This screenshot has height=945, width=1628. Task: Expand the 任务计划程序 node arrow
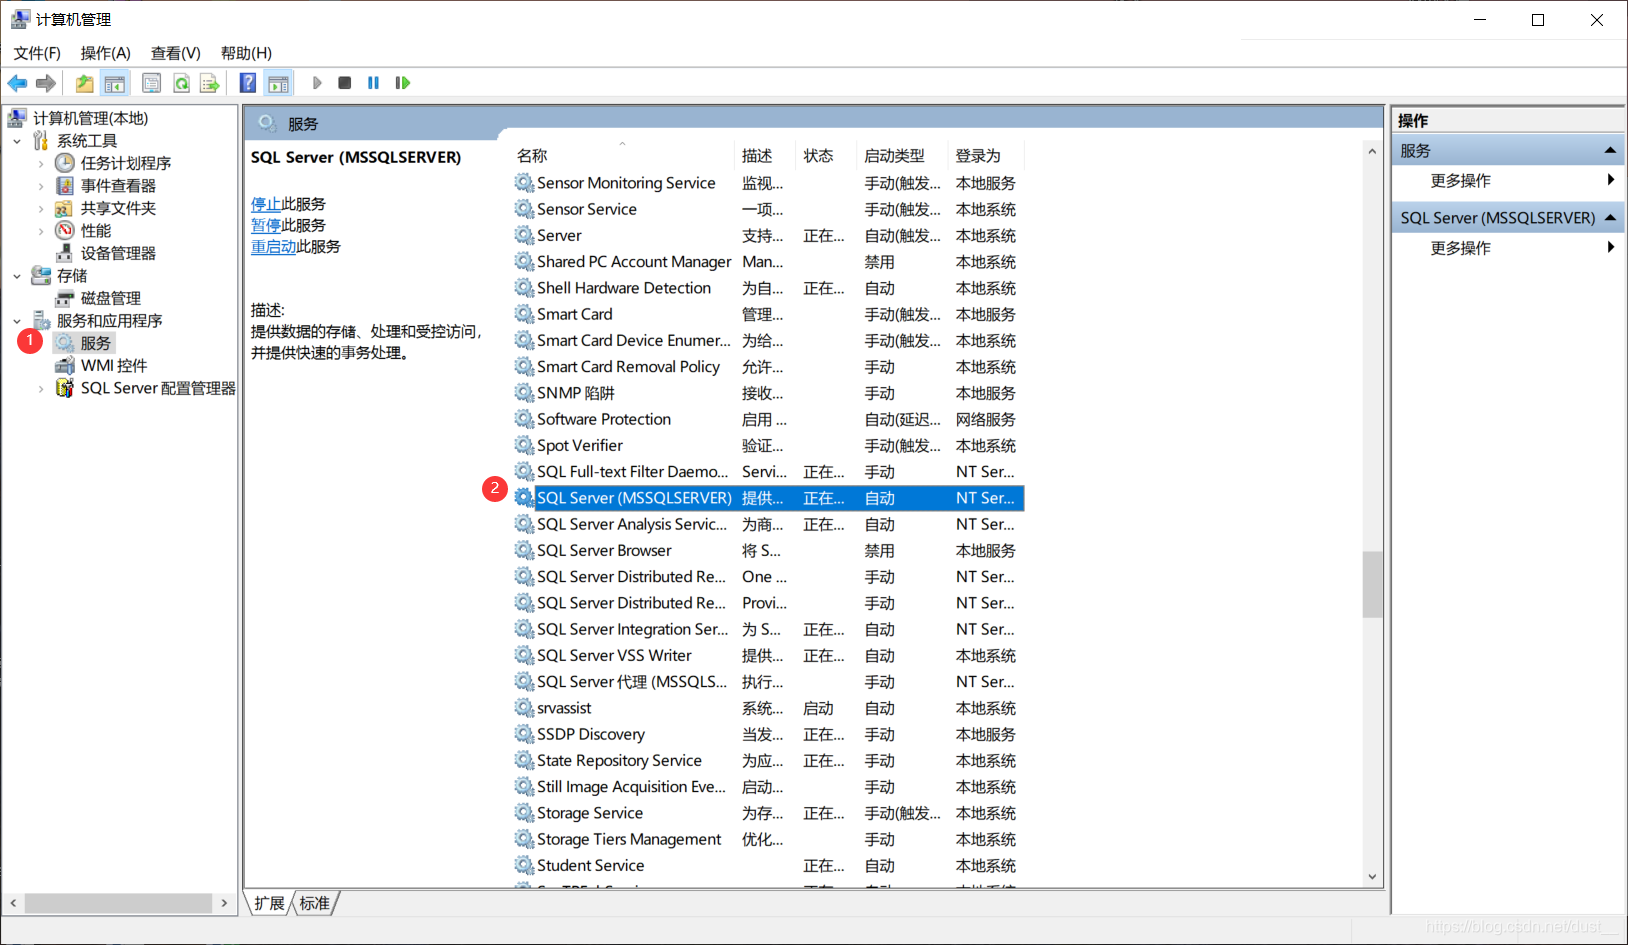[41, 163]
